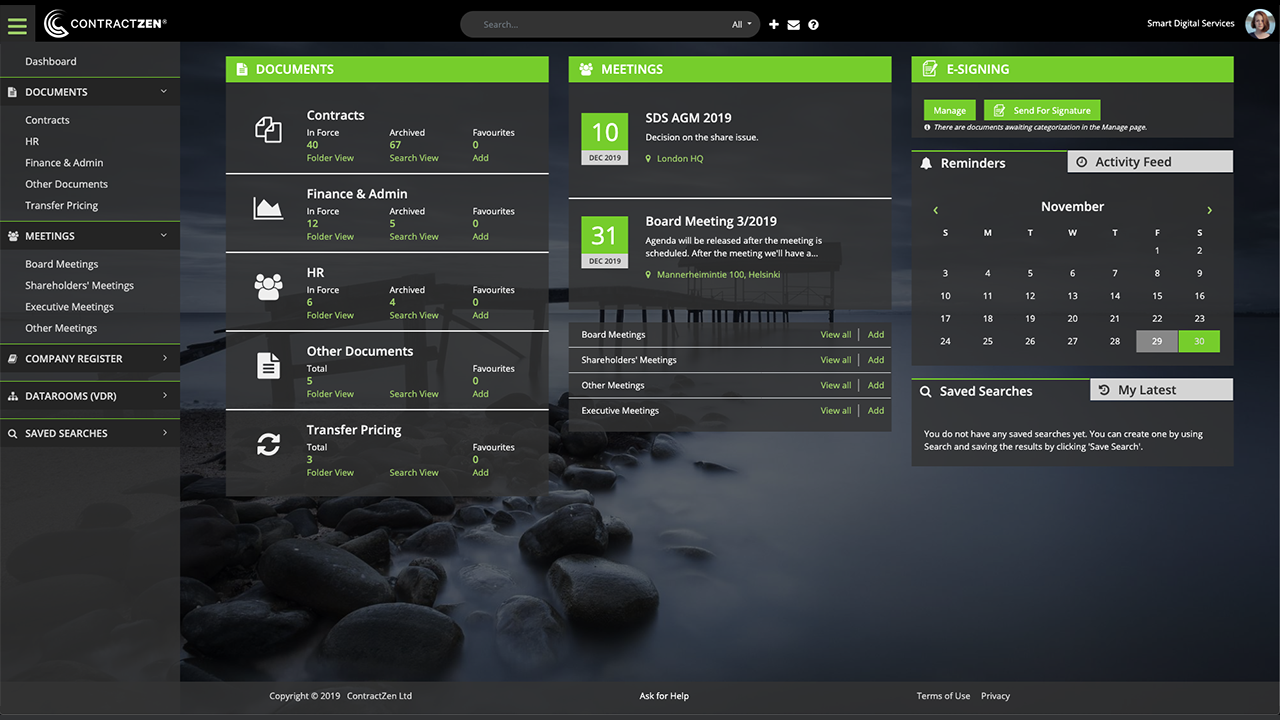The width and height of the screenshot is (1280, 720).
Task: Go to next month in calendar
Action: point(1209,210)
